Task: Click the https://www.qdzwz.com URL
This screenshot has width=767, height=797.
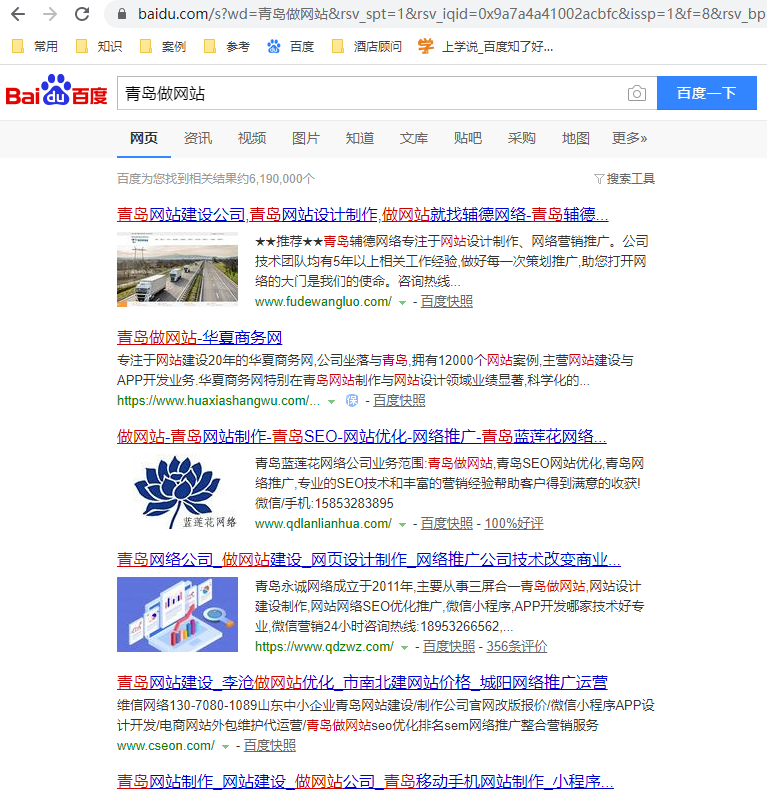Action: coord(324,647)
